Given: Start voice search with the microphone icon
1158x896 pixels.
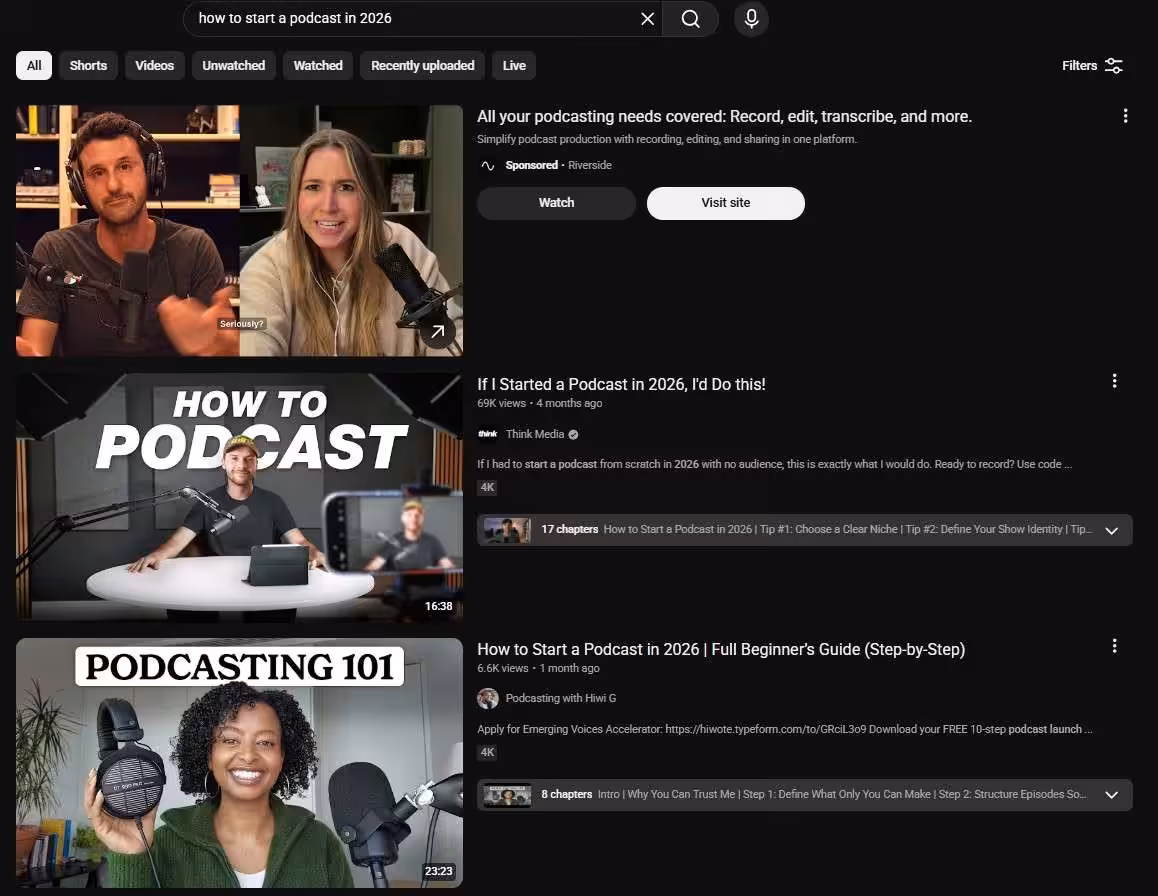Looking at the screenshot, I should [751, 19].
